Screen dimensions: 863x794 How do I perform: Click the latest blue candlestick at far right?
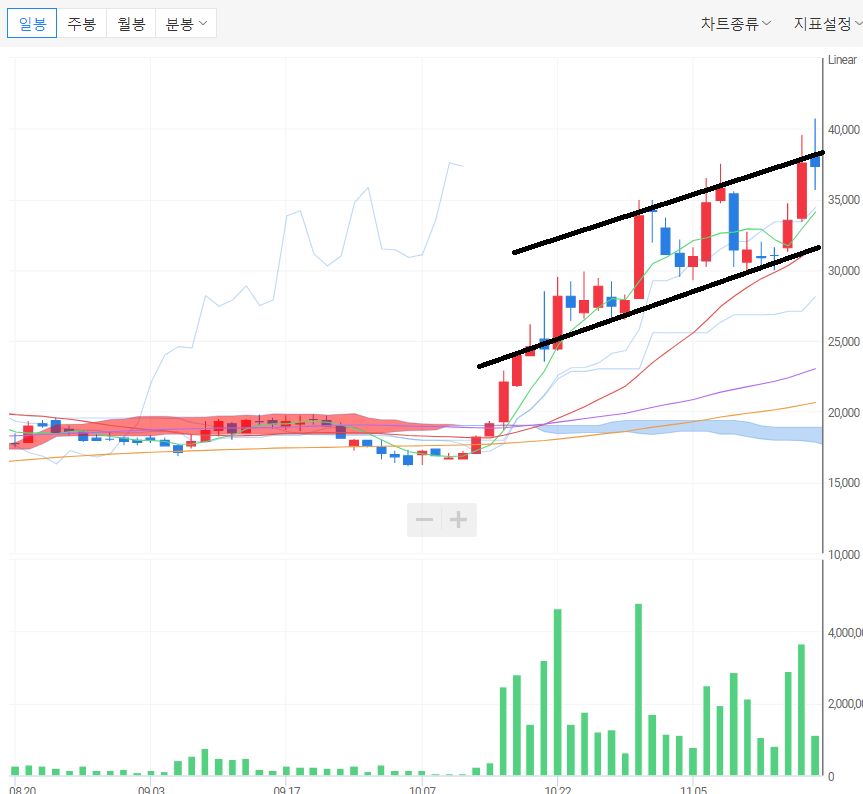pos(815,161)
